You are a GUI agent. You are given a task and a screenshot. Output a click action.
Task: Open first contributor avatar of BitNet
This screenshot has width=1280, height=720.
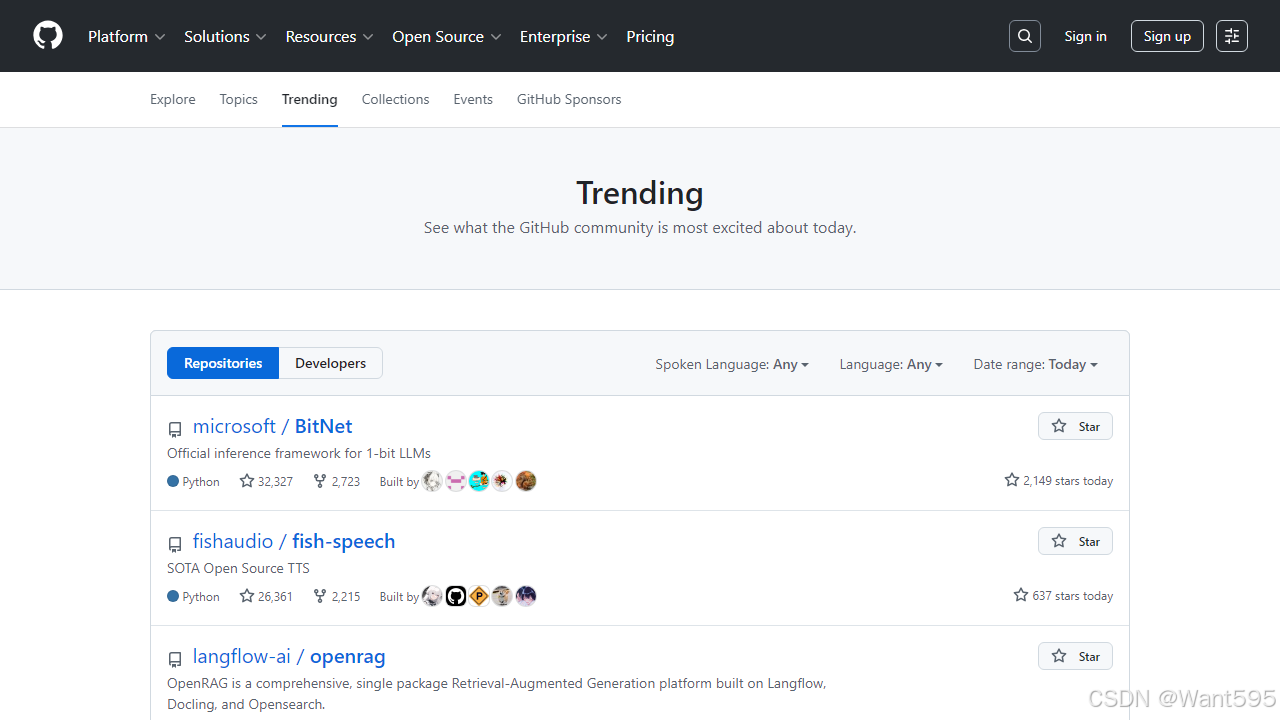(432, 481)
